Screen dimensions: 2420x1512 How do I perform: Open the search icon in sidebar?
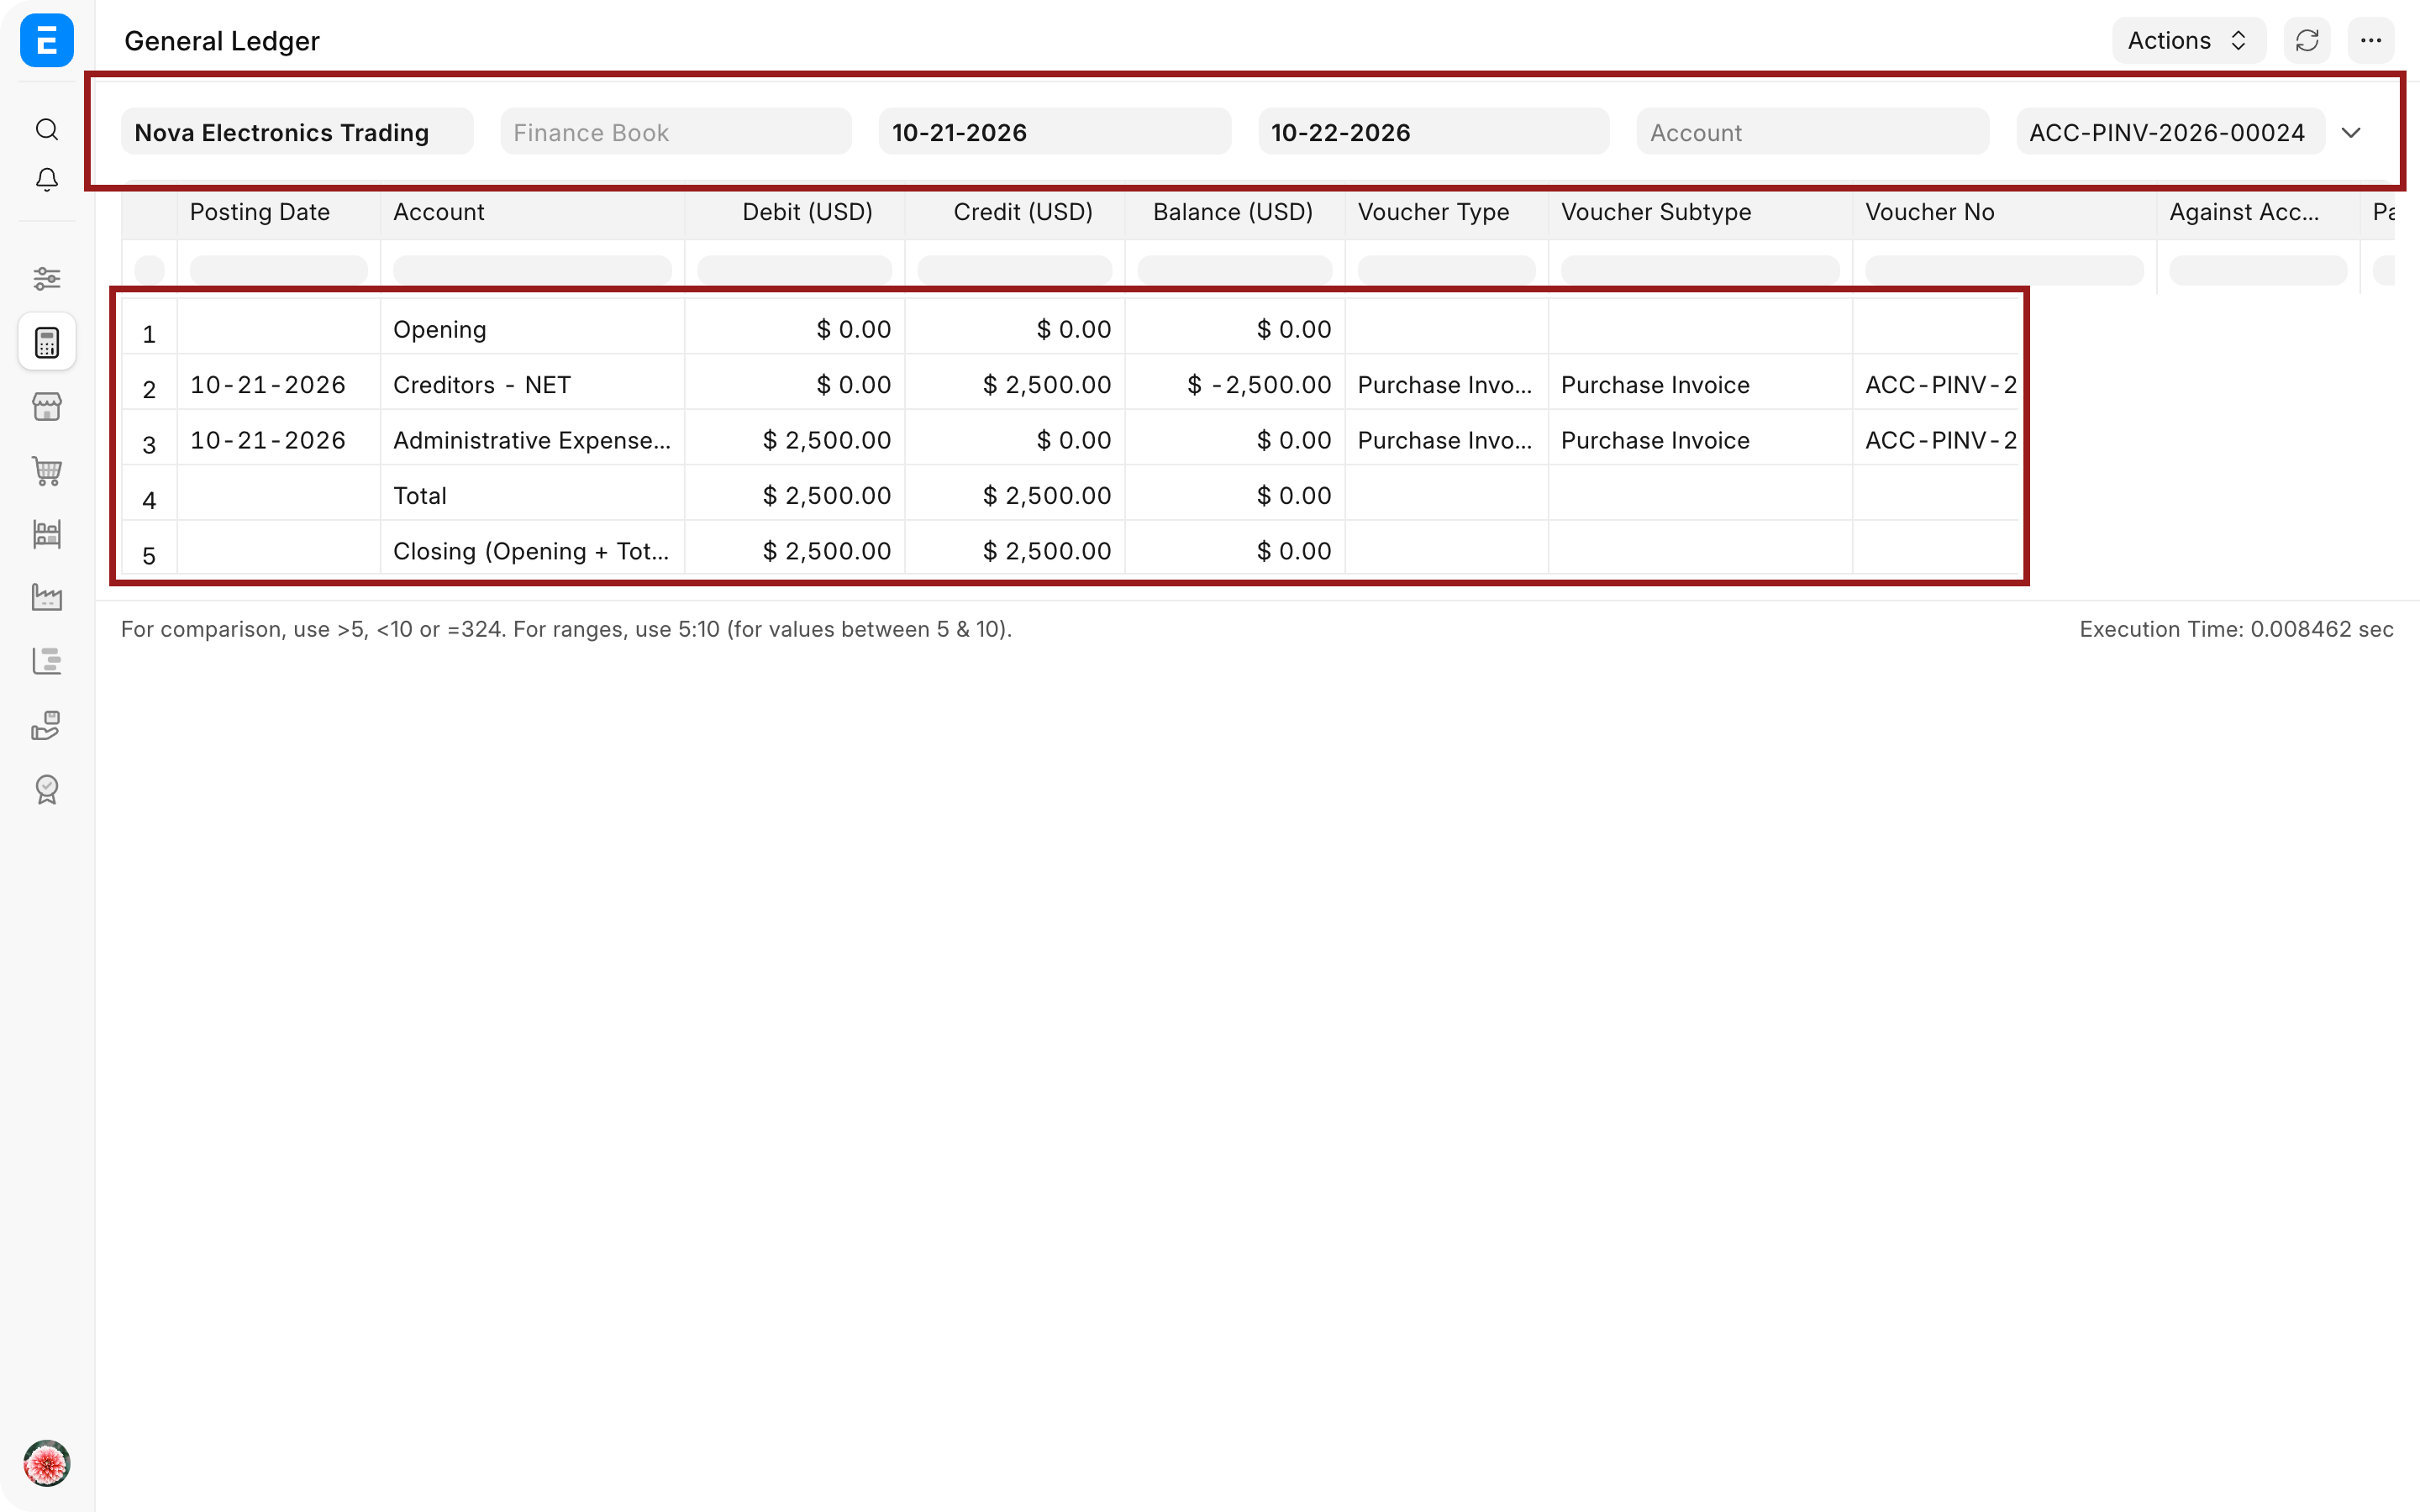(x=46, y=129)
